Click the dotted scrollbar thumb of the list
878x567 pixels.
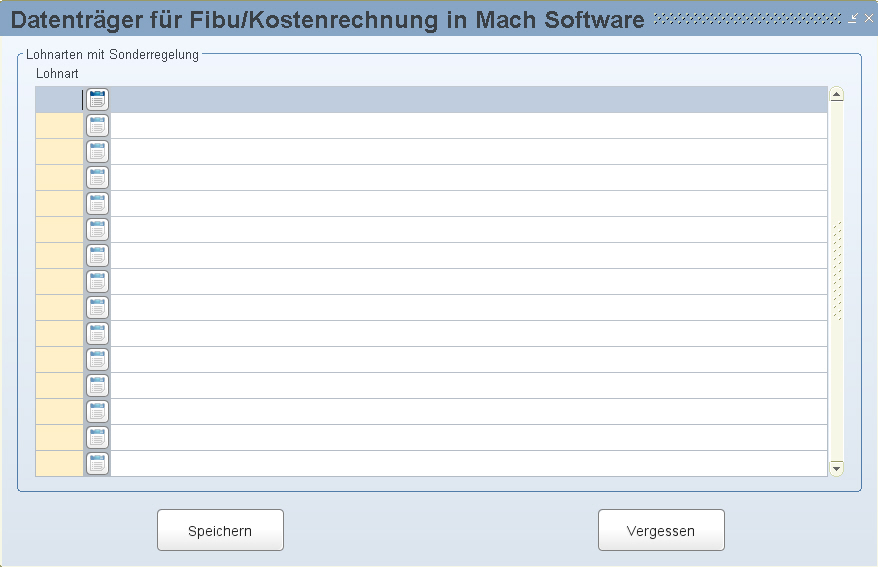point(837,271)
